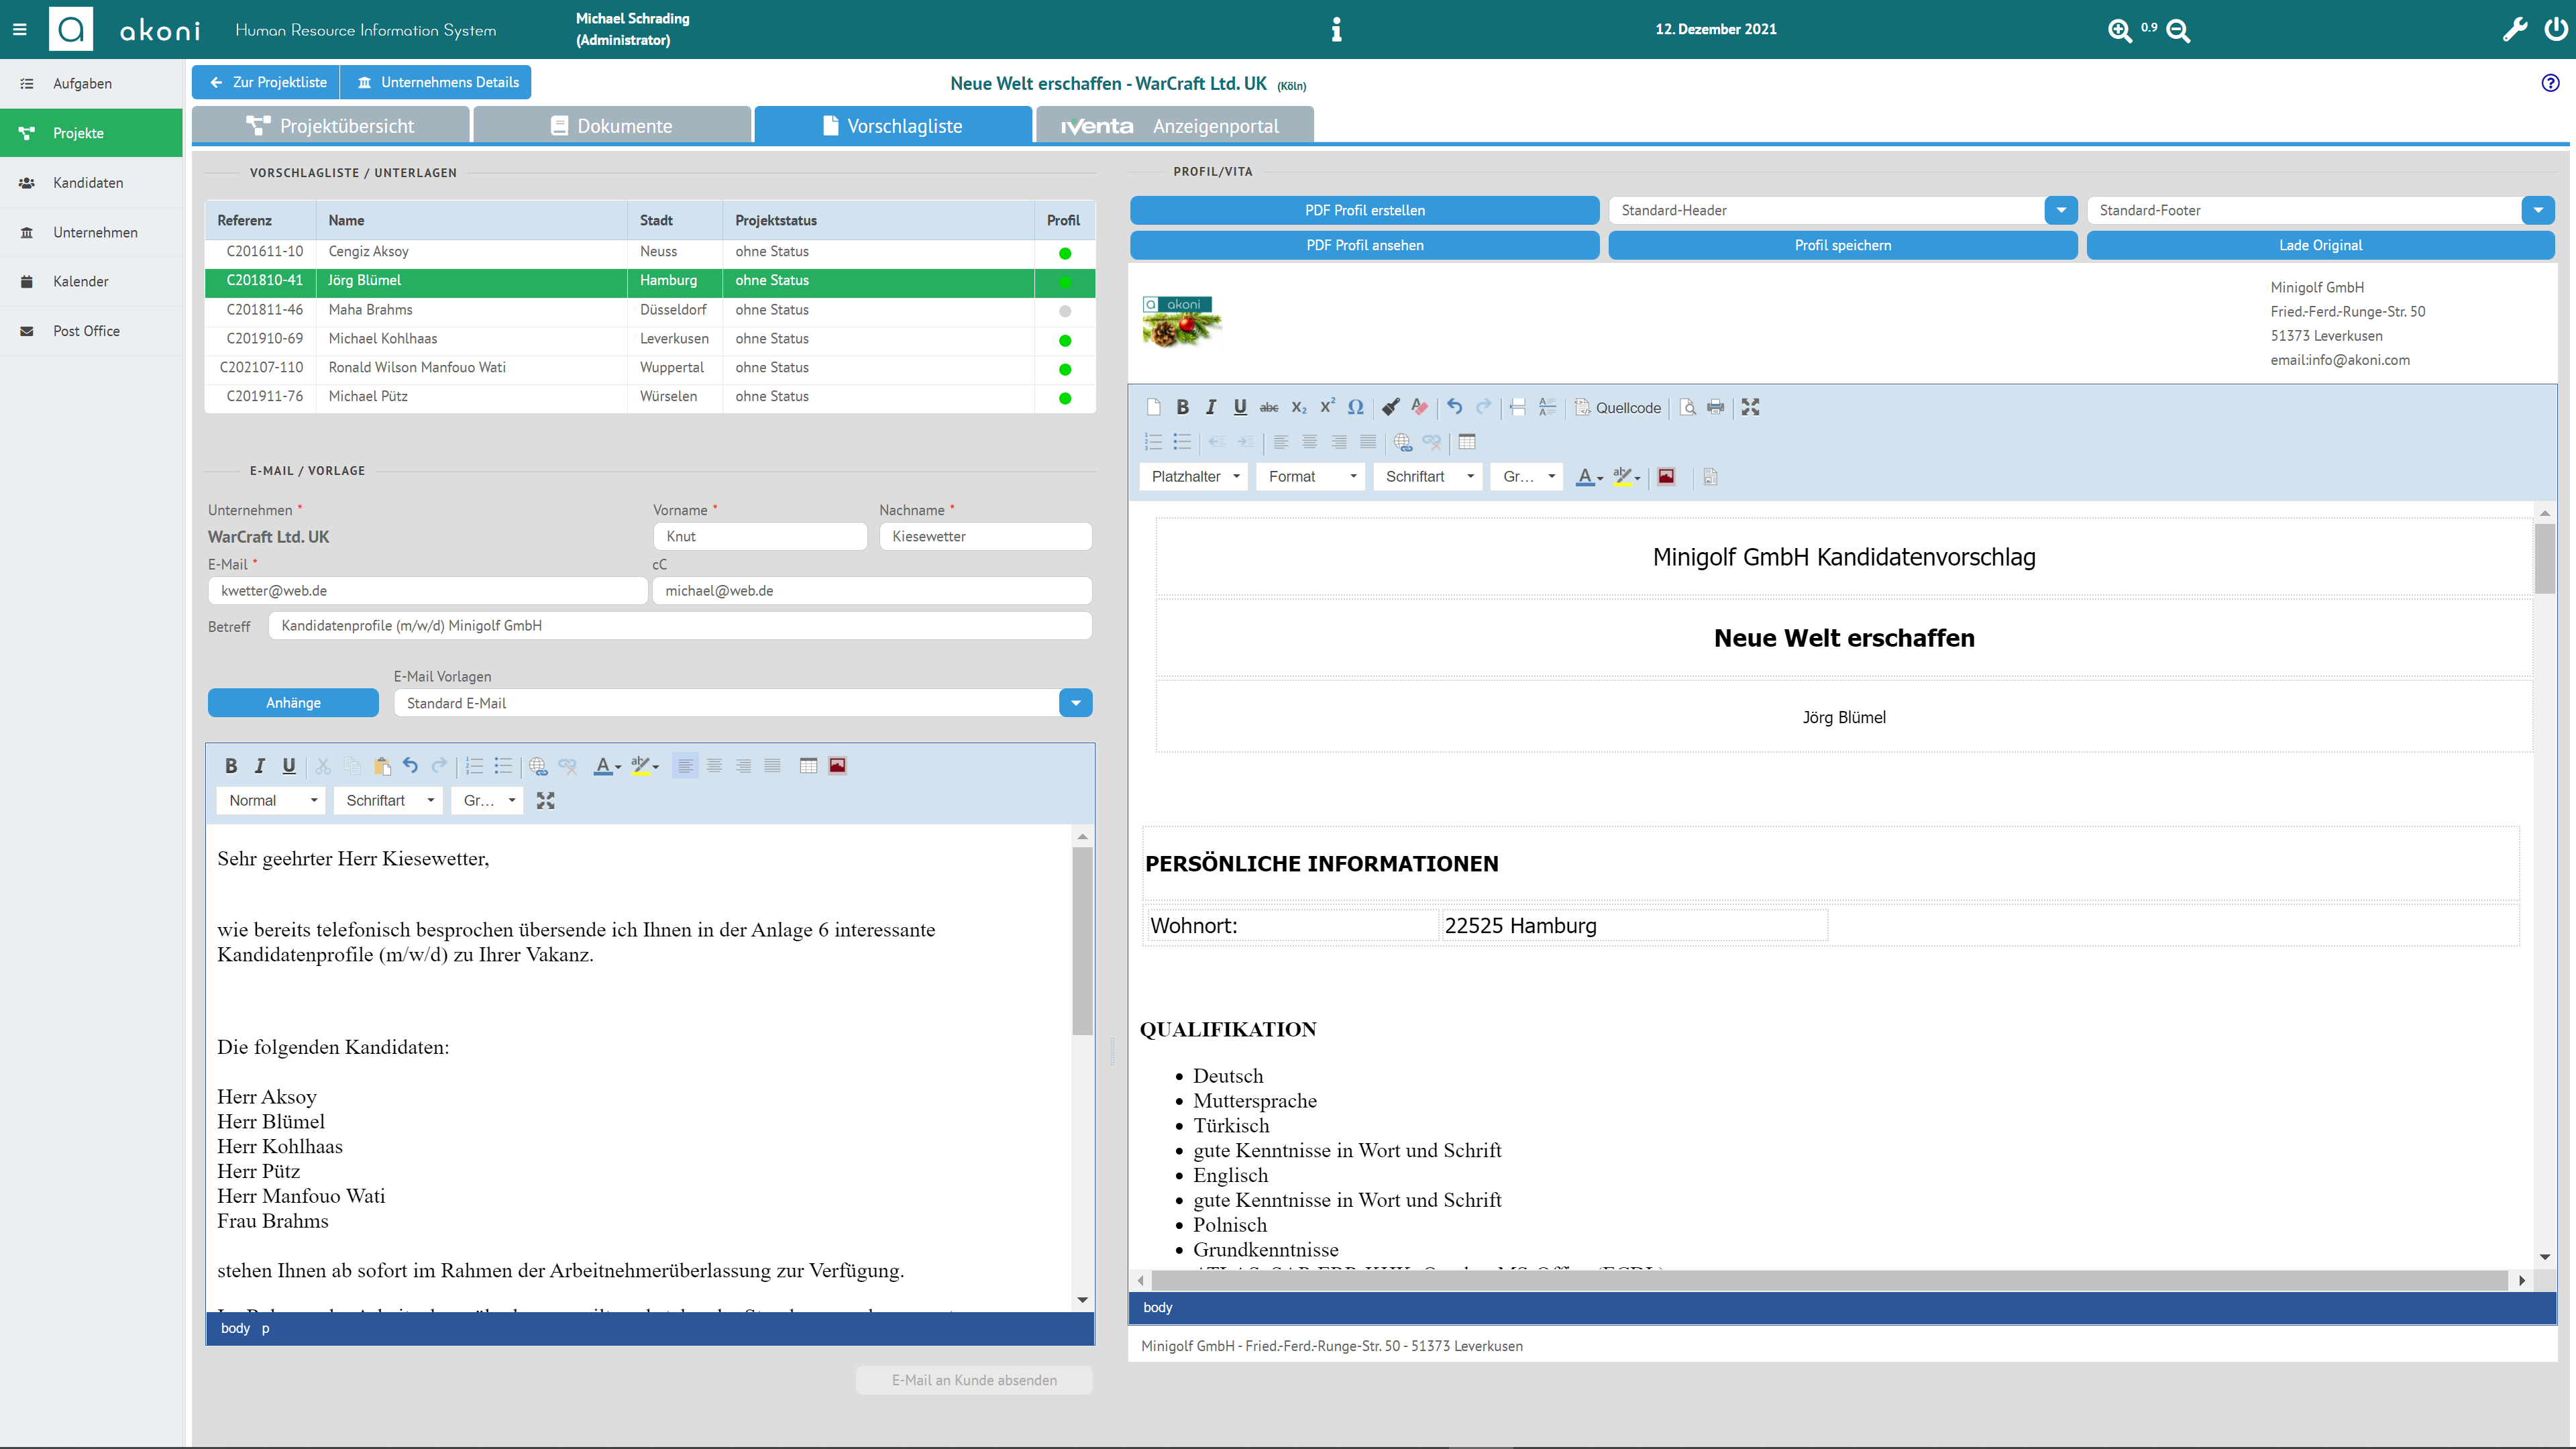Expand the E-Mail Vorlagen dropdown arrow

point(1075,703)
